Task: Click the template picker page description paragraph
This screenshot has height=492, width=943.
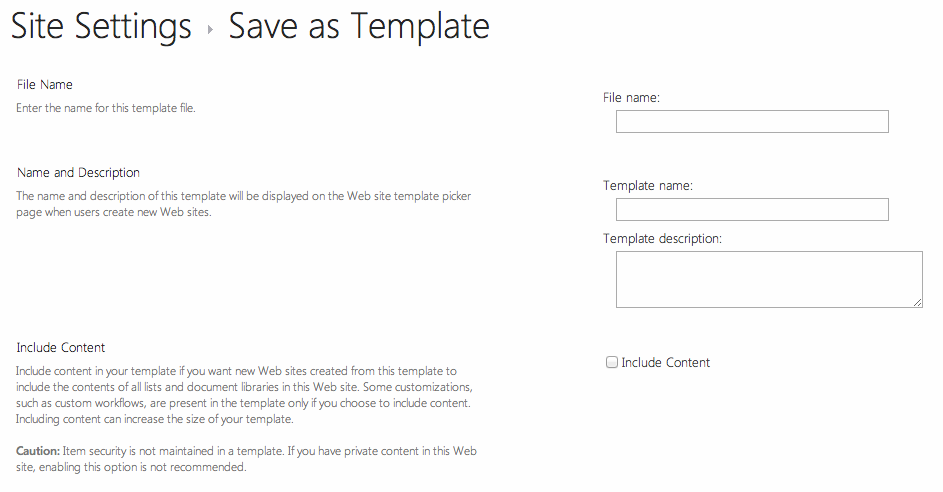Action: pos(243,204)
